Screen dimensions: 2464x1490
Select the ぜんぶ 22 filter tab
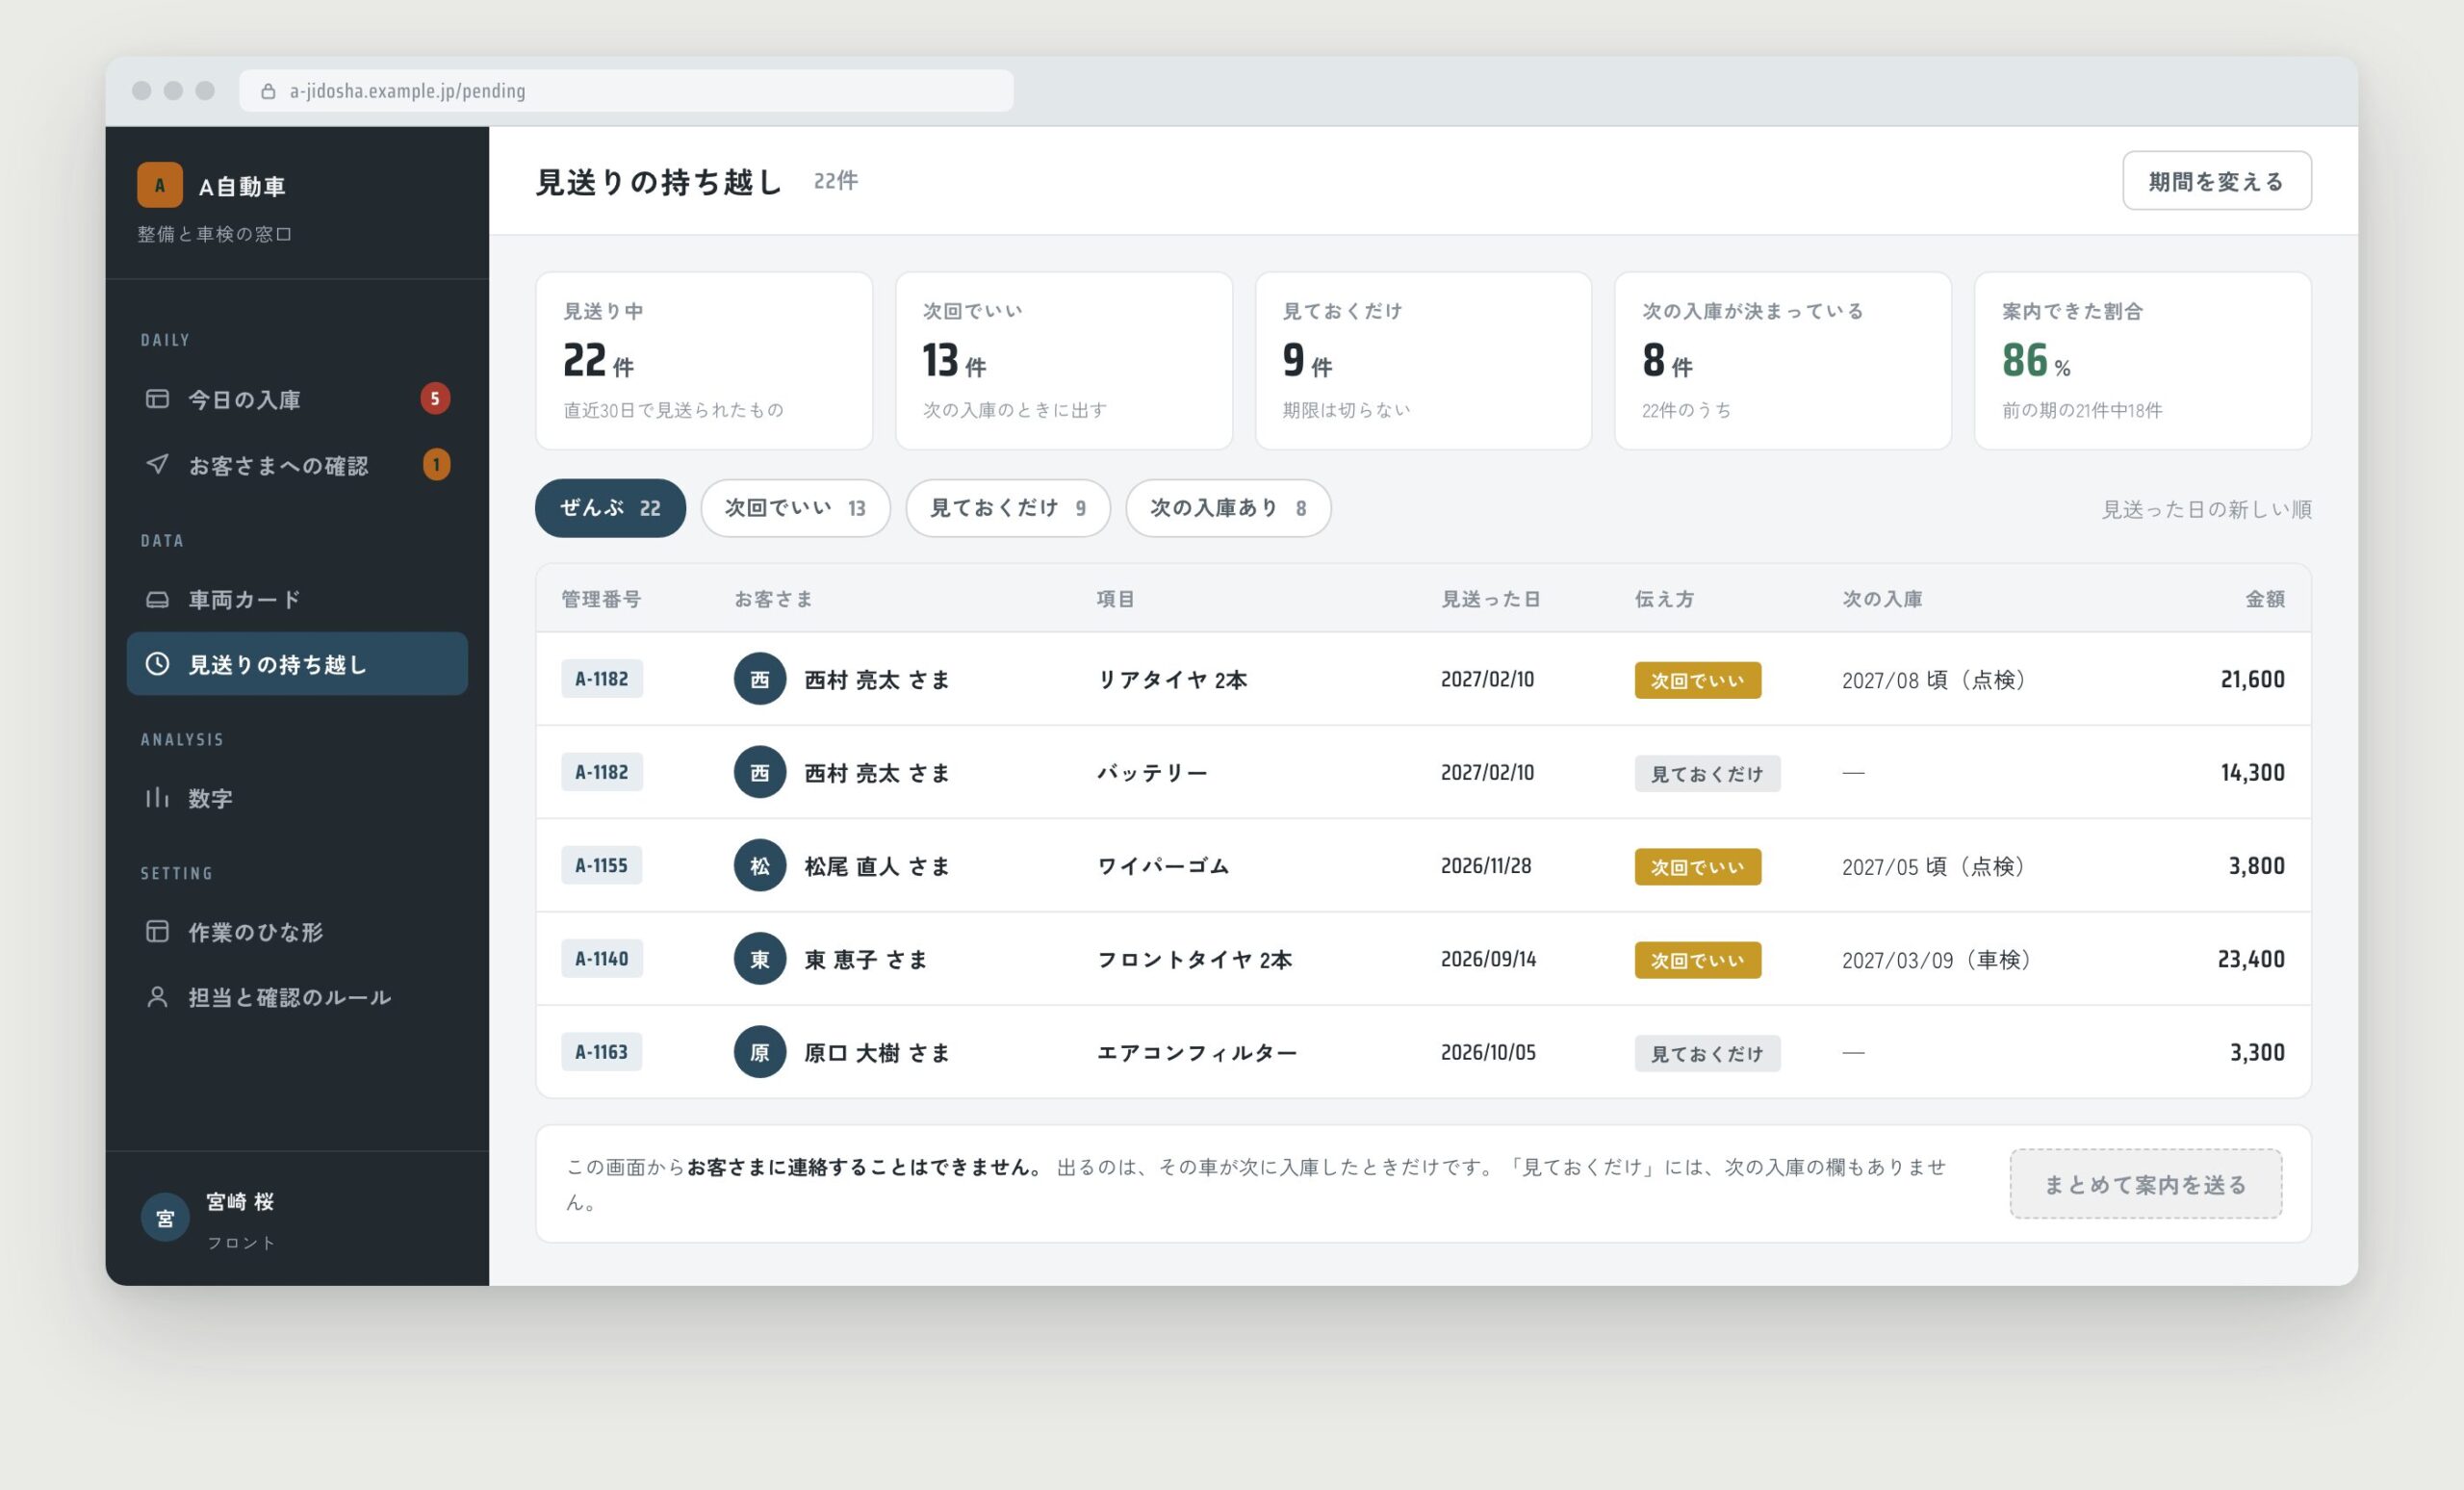pyautogui.click(x=610, y=508)
